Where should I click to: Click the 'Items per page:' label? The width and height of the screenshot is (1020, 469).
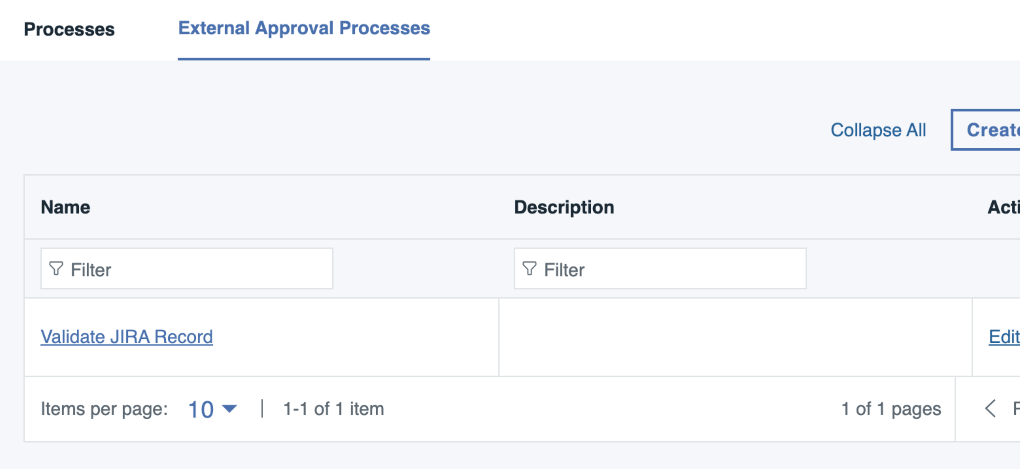(104, 409)
